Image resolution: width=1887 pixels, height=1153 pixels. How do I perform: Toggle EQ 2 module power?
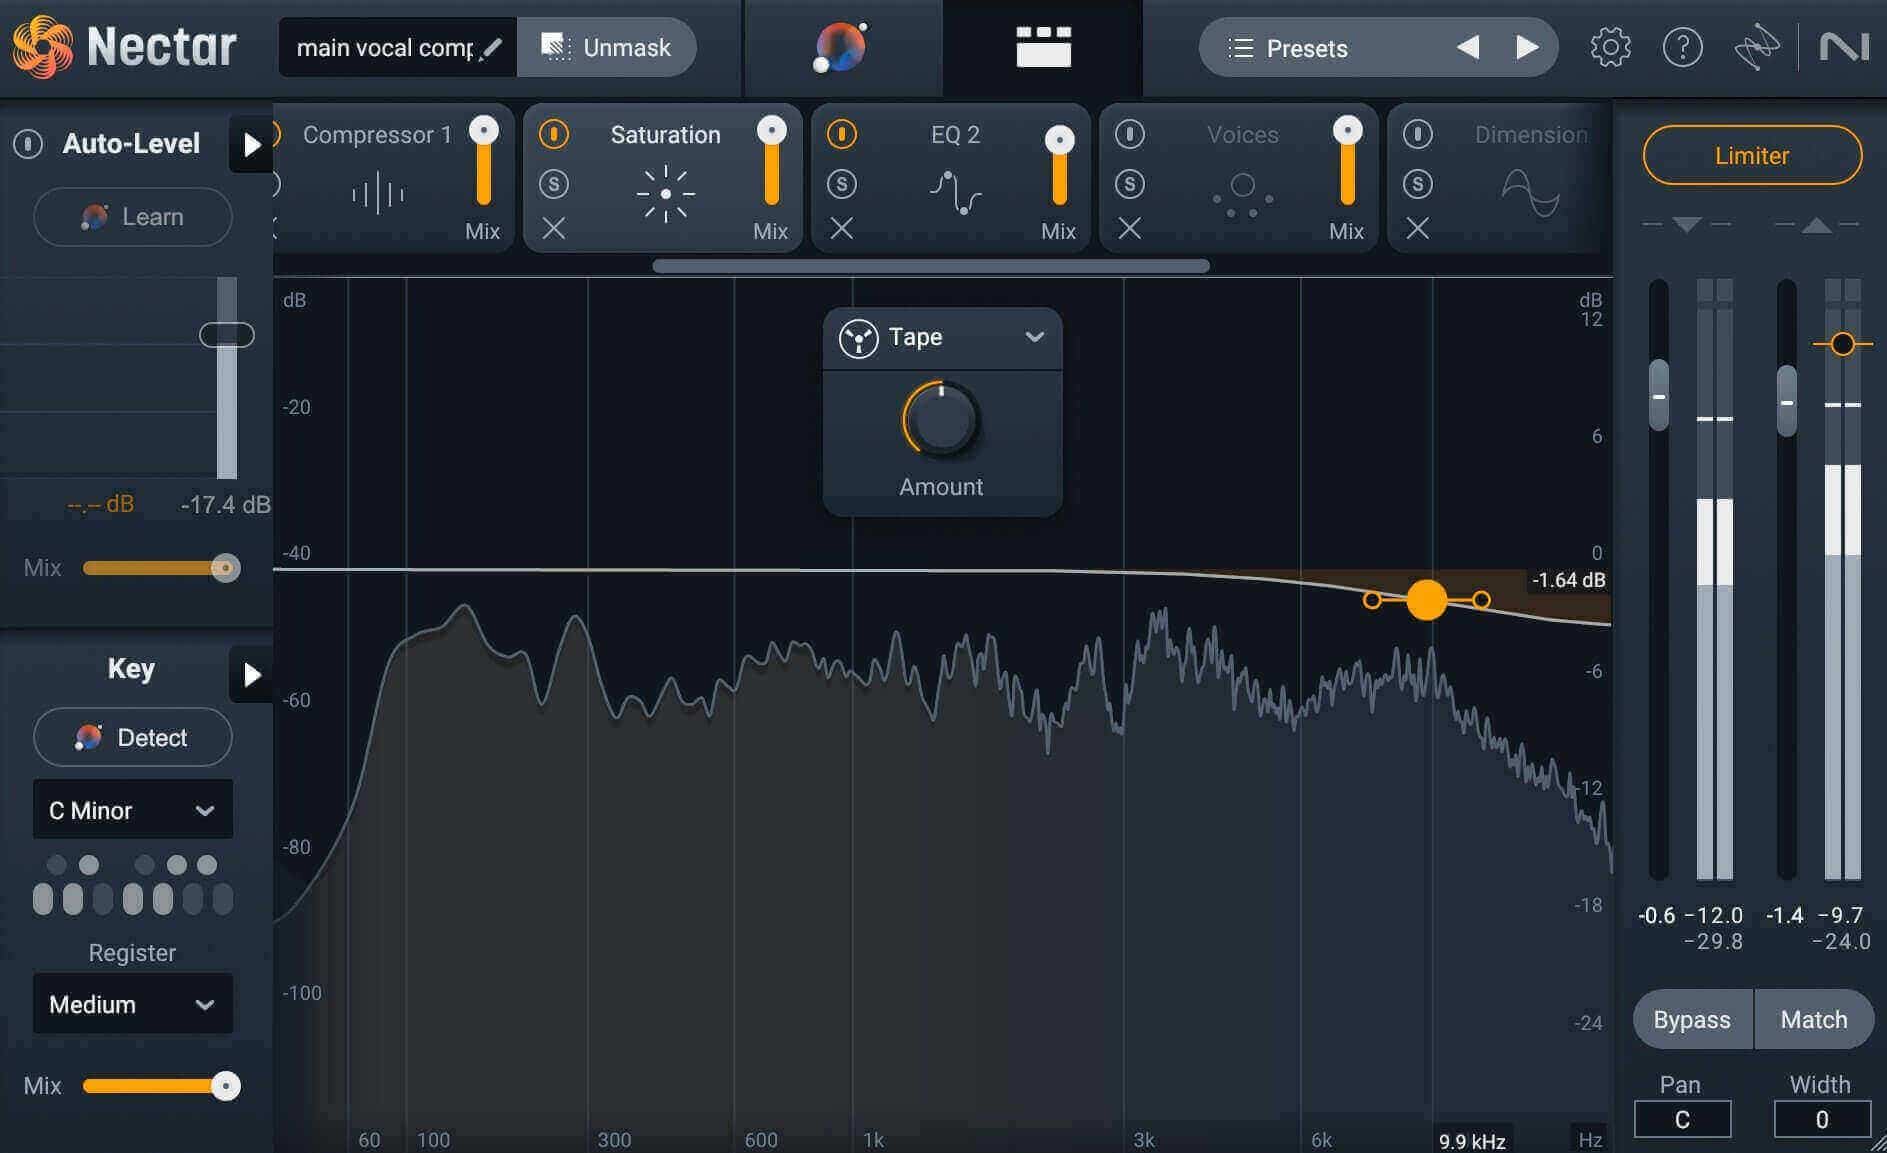[x=842, y=134]
